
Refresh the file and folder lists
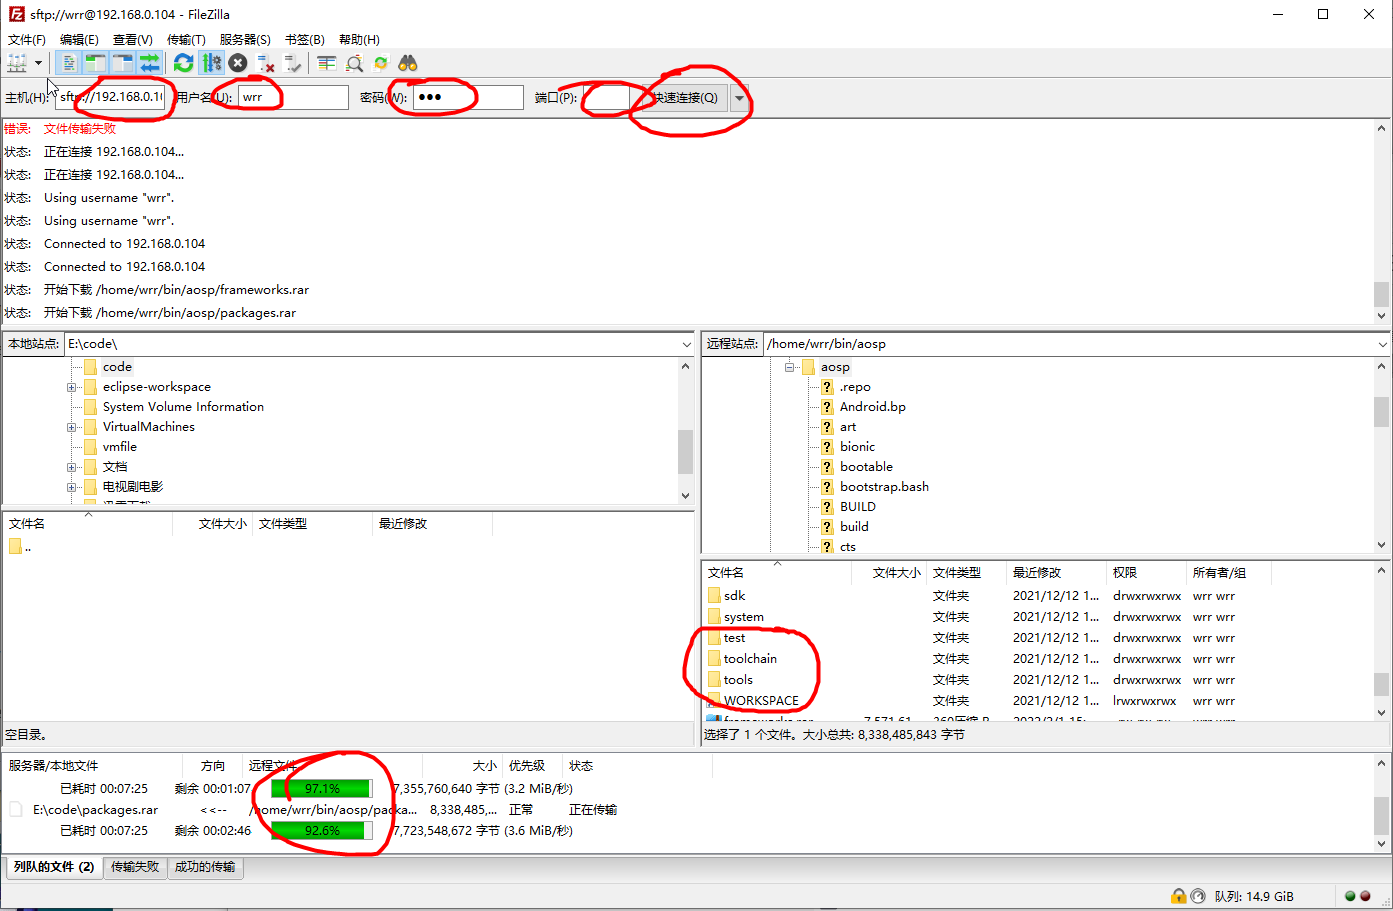[183, 62]
